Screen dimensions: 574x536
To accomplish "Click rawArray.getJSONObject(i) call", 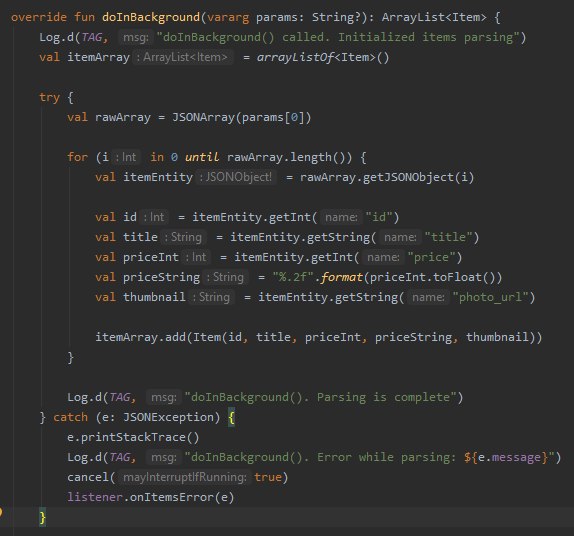I will tap(387, 177).
